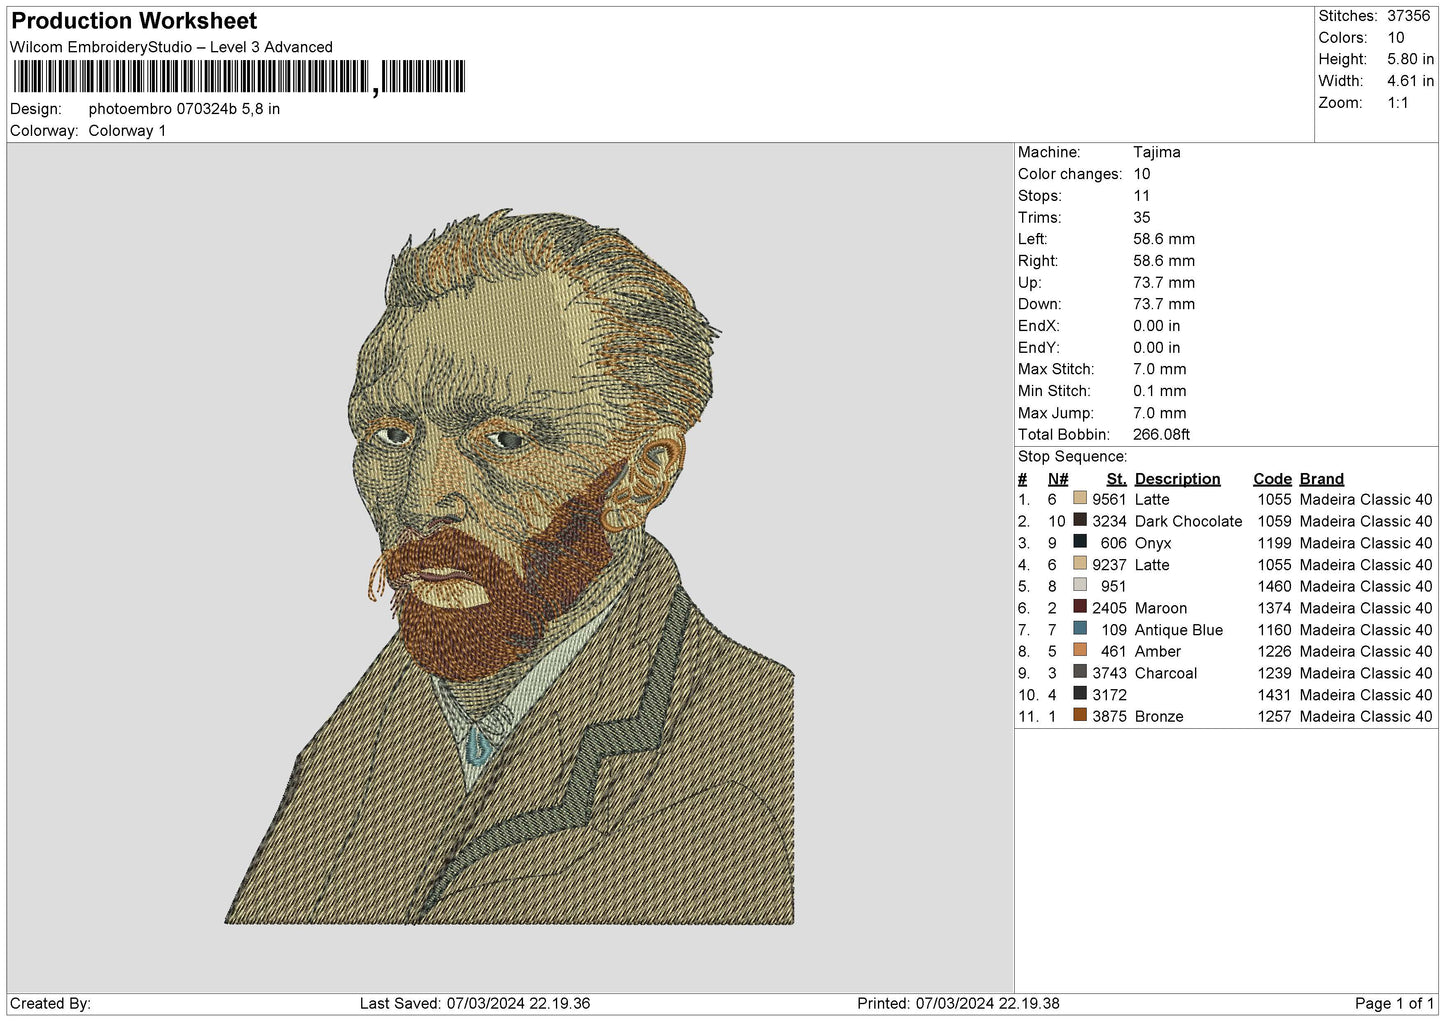Click thread code 1257
This screenshot has width=1445, height=1021.
(x=1275, y=717)
